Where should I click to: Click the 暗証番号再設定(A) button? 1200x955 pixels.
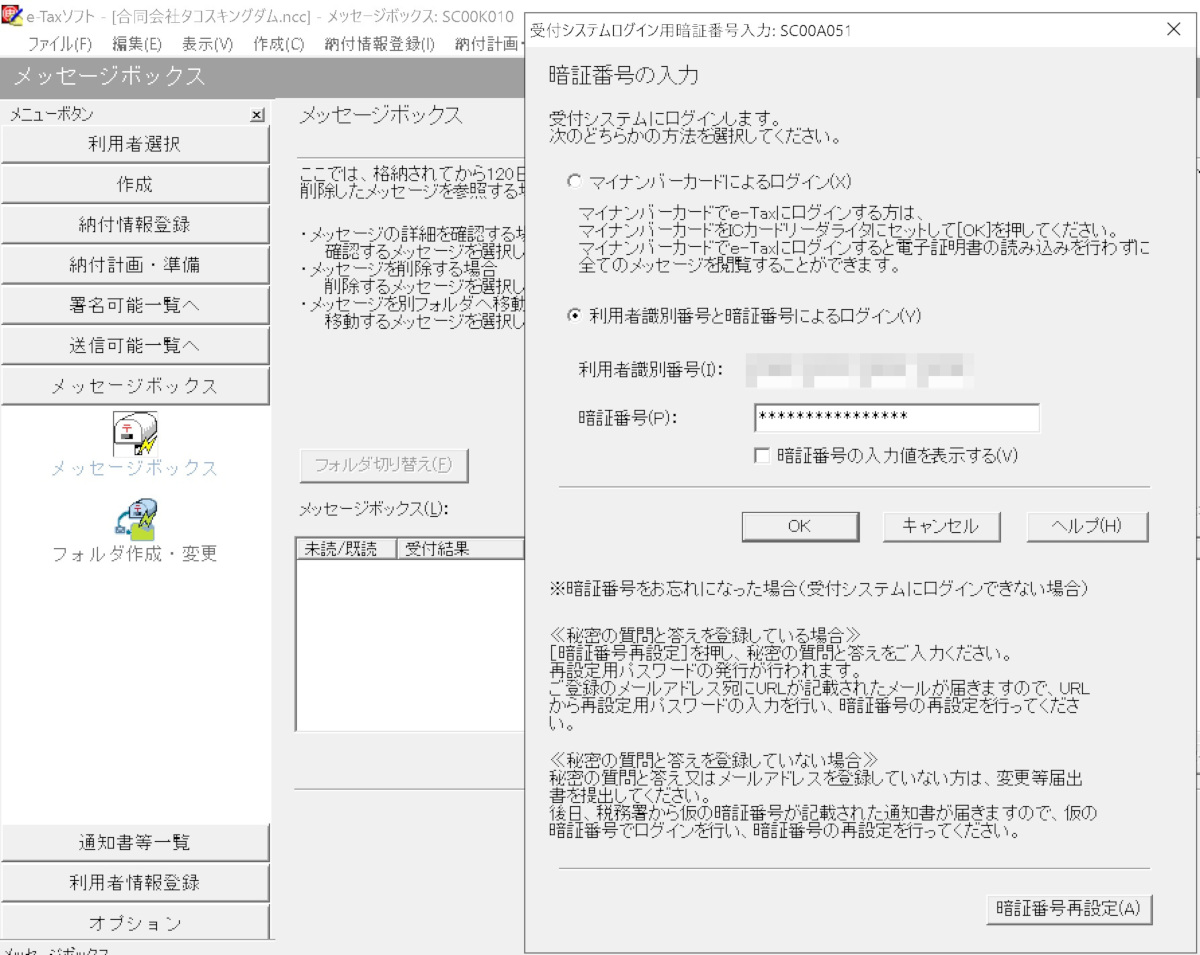point(1068,909)
